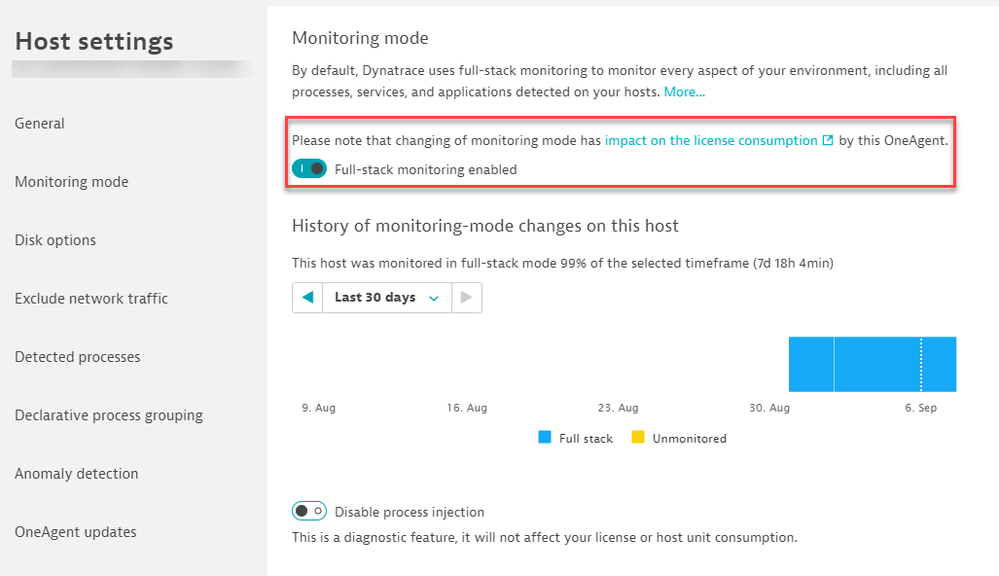Click the external link icon beside license consumption
Image resolution: width=999 pixels, height=576 pixels.
point(827,141)
